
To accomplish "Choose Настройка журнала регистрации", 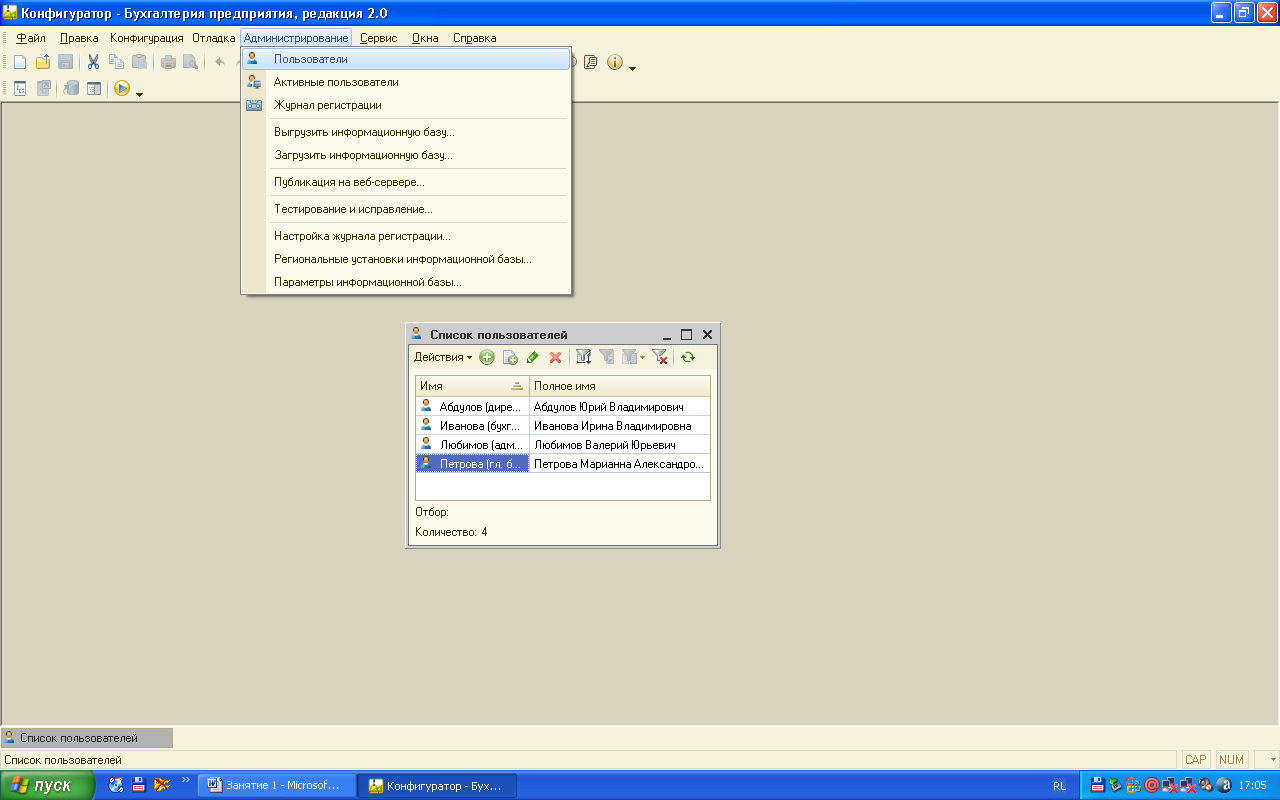I will (x=406, y=236).
